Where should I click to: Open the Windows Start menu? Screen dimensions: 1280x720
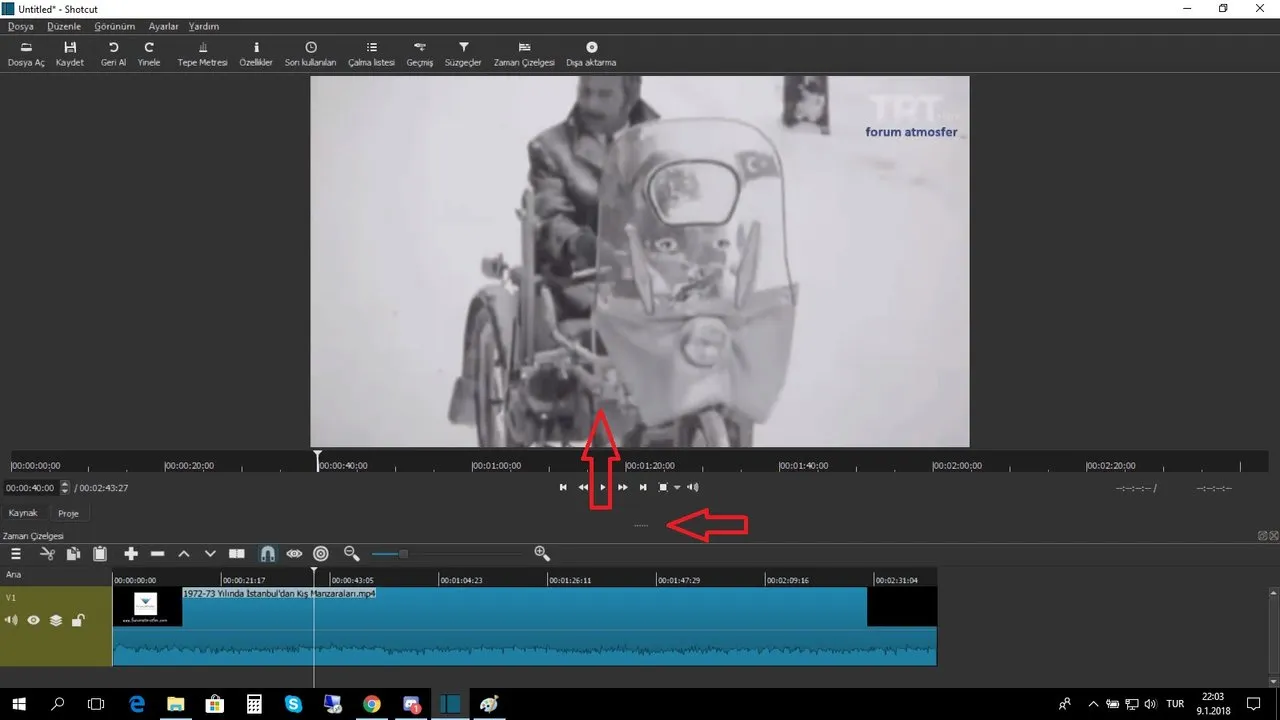click(19, 704)
